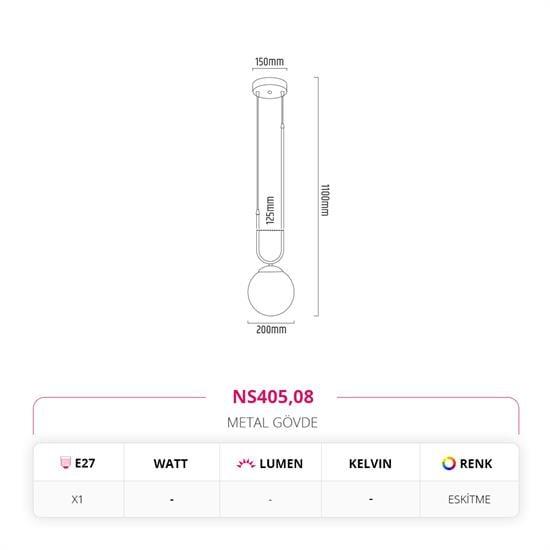Click the ceiling canopy plate in the drawing
This screenshot has width=550, height=550.
coord(270,88)
